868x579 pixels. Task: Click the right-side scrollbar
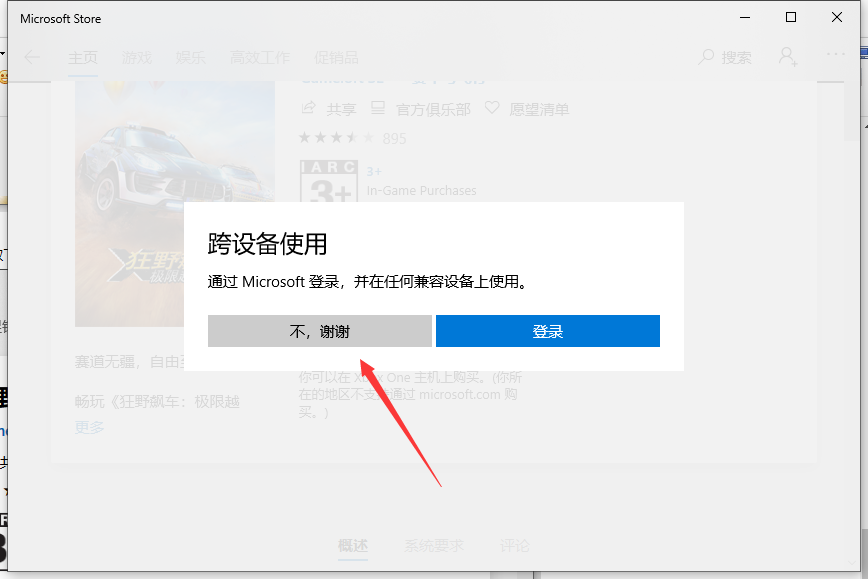point(862,300)
